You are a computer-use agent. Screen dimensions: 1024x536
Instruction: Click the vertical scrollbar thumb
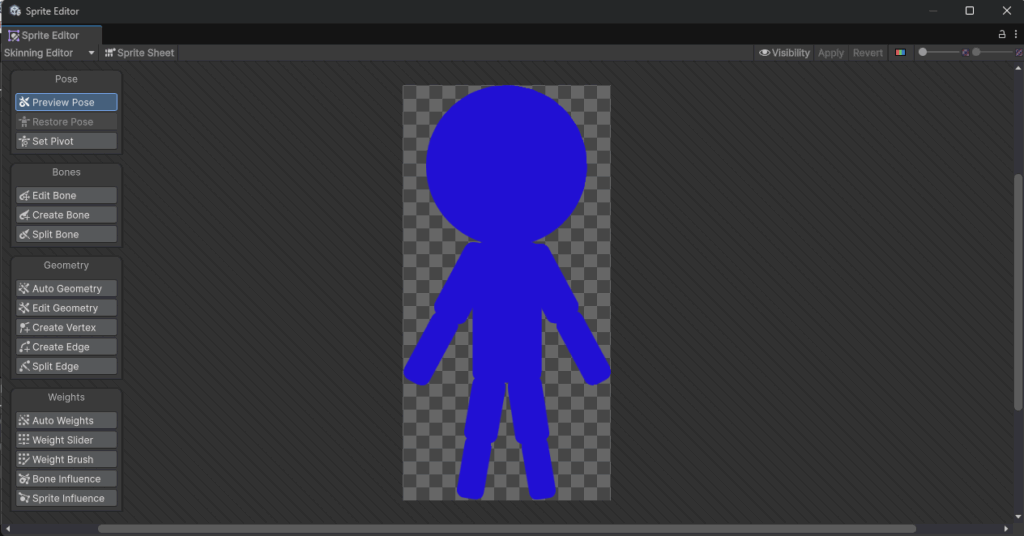click(x=1018, y=292)
